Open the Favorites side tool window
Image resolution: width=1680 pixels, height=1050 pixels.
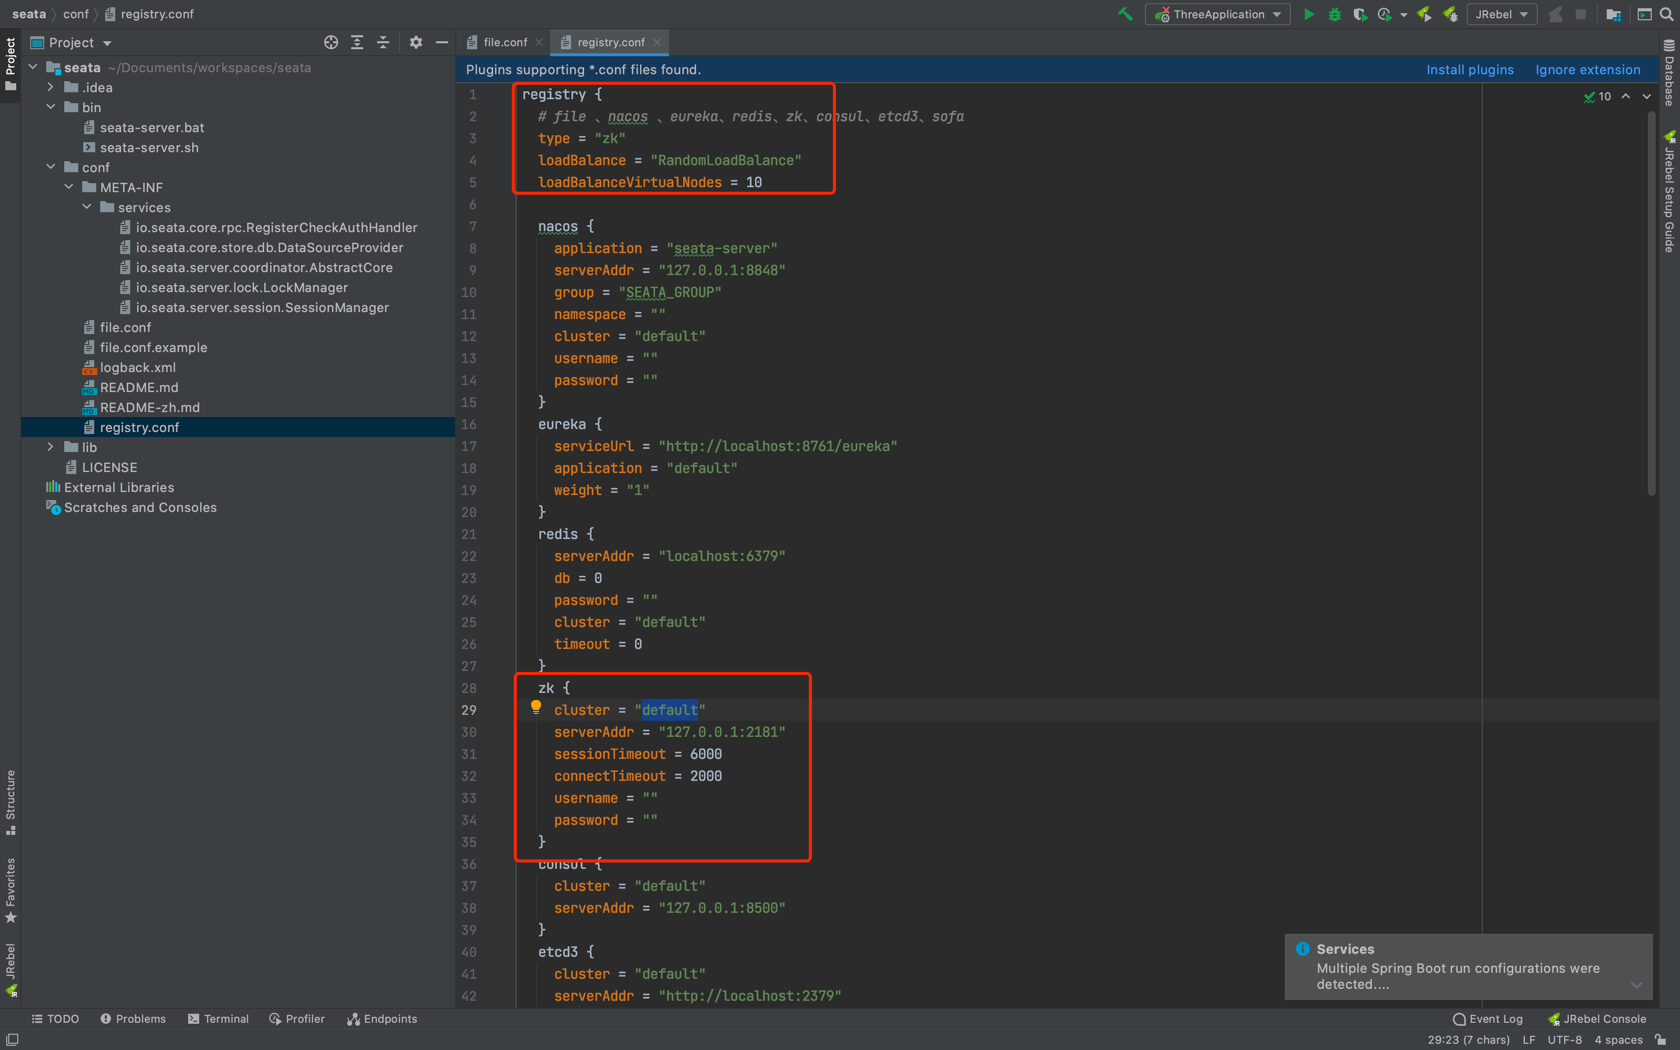click(10, 890)
